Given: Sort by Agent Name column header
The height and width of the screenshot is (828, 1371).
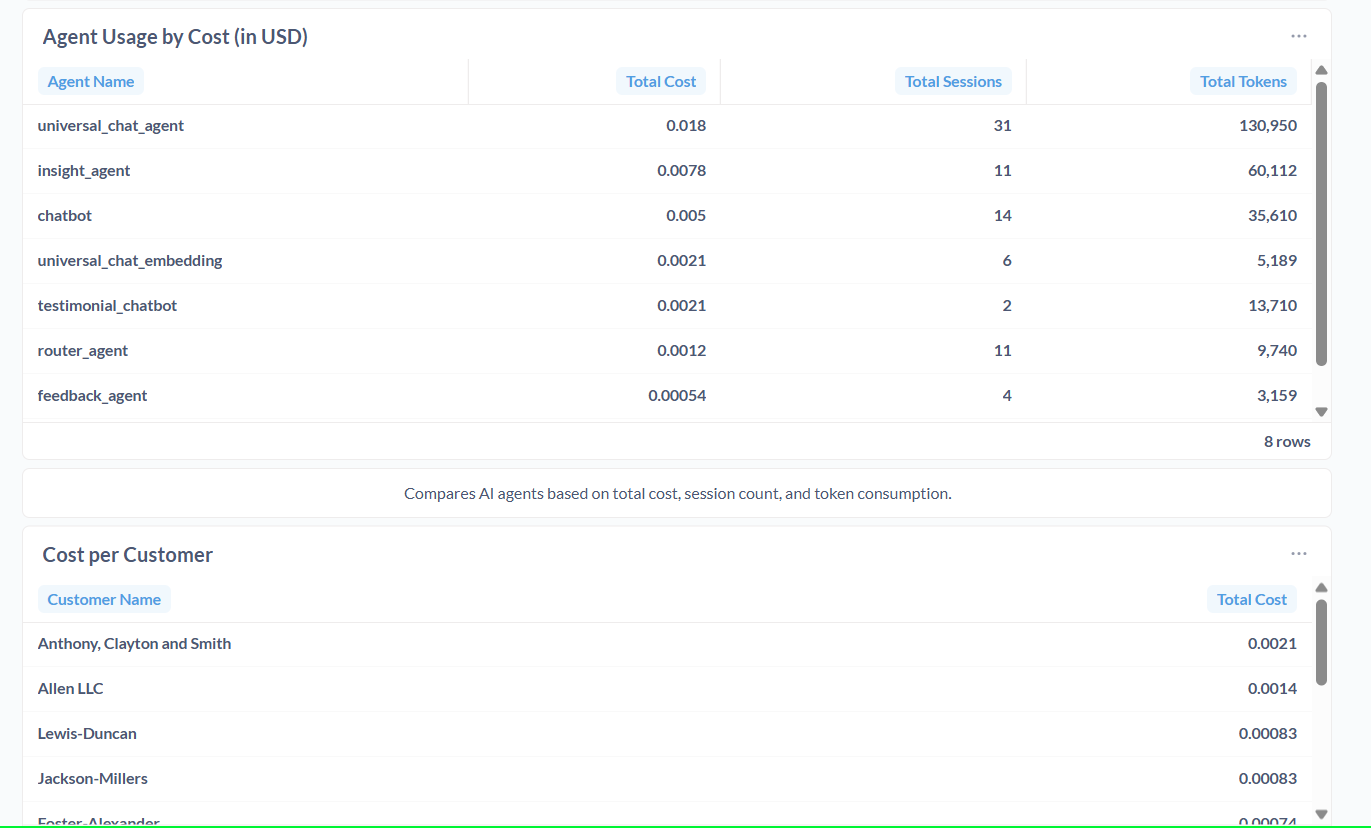Looking at the screenshot, I should click(x=91, y=82).
